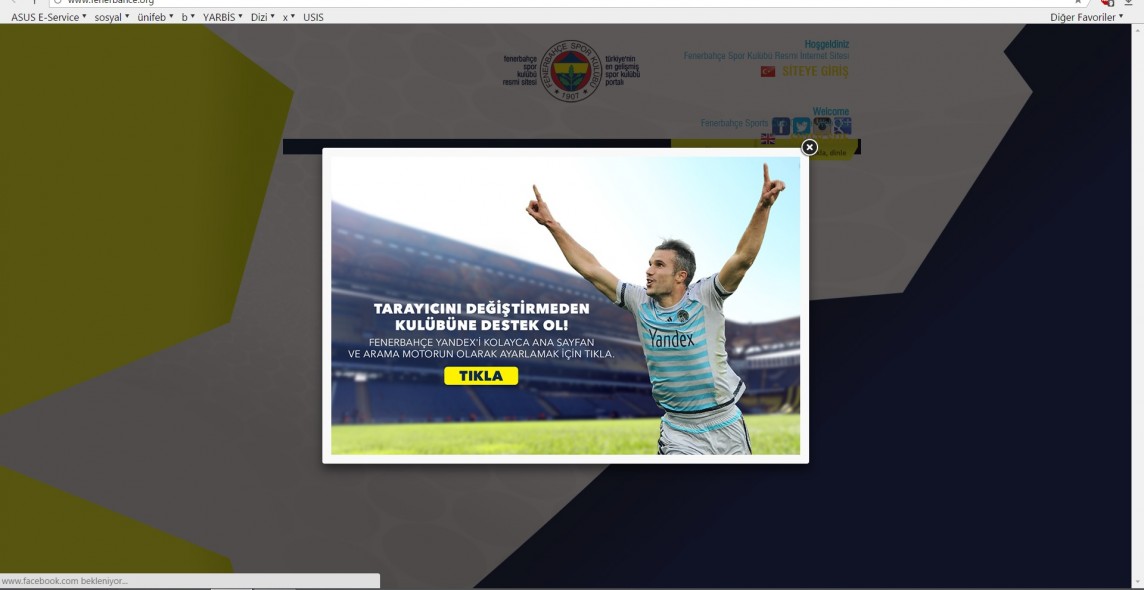Open the Fenerbahçe Facebook page icon
Viewport: 1144px width, 590px height.
click(x=781, y=126)
